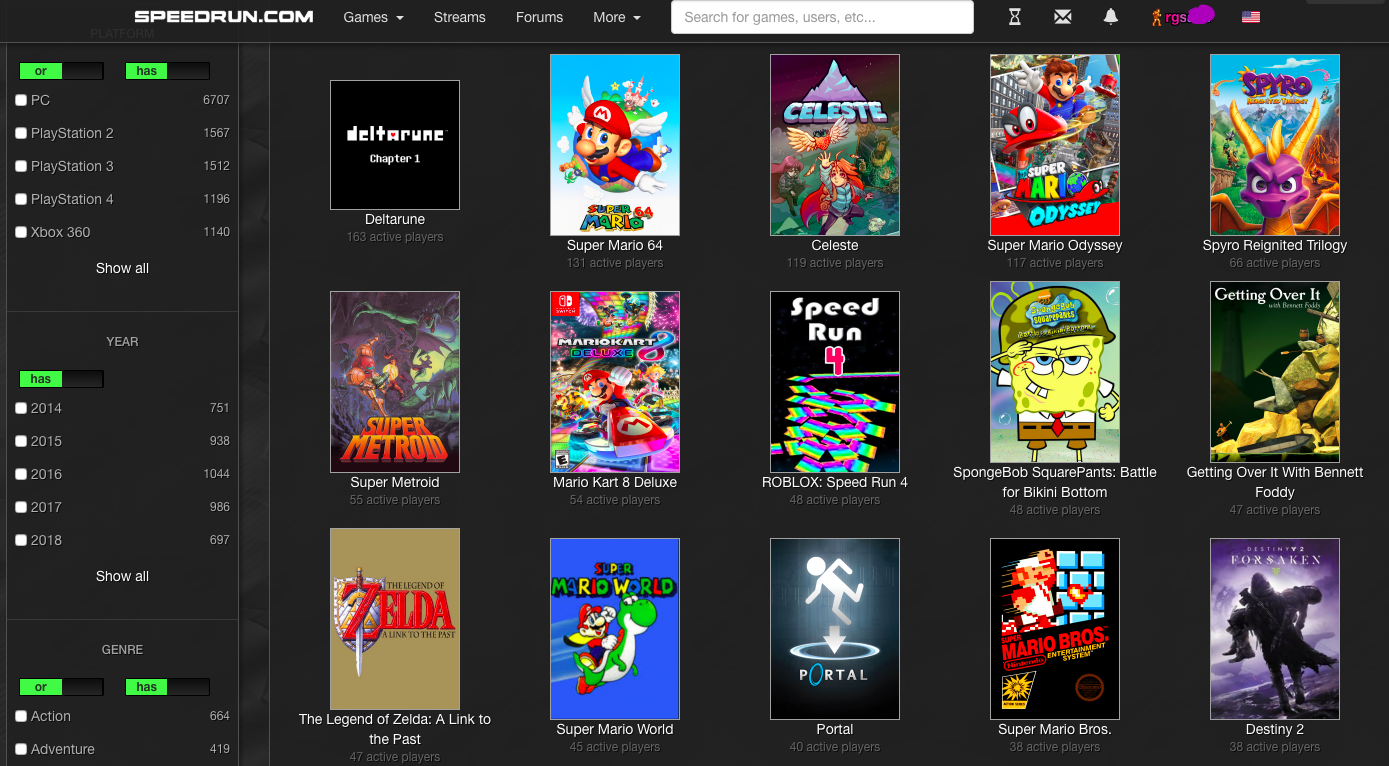Open the Forums page

(539, 17)
